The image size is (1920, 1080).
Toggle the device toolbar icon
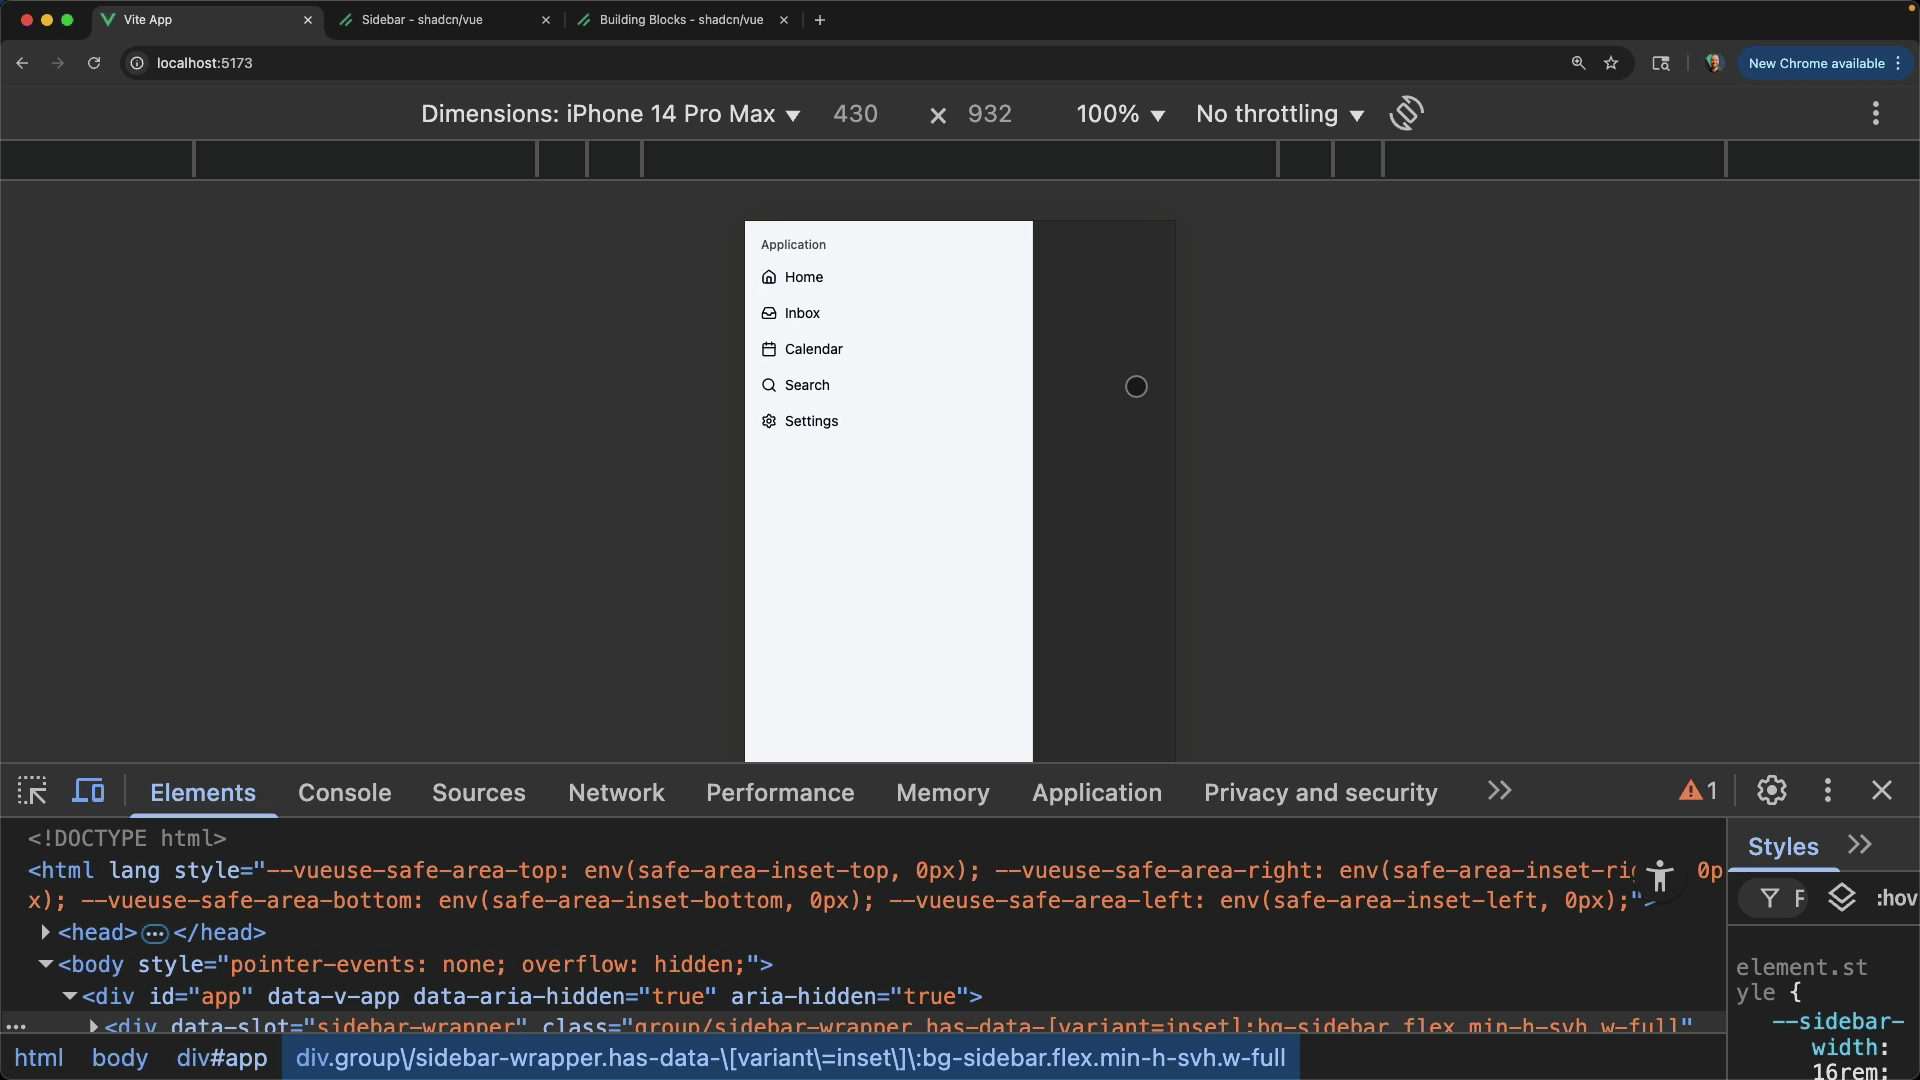(89, 791)
